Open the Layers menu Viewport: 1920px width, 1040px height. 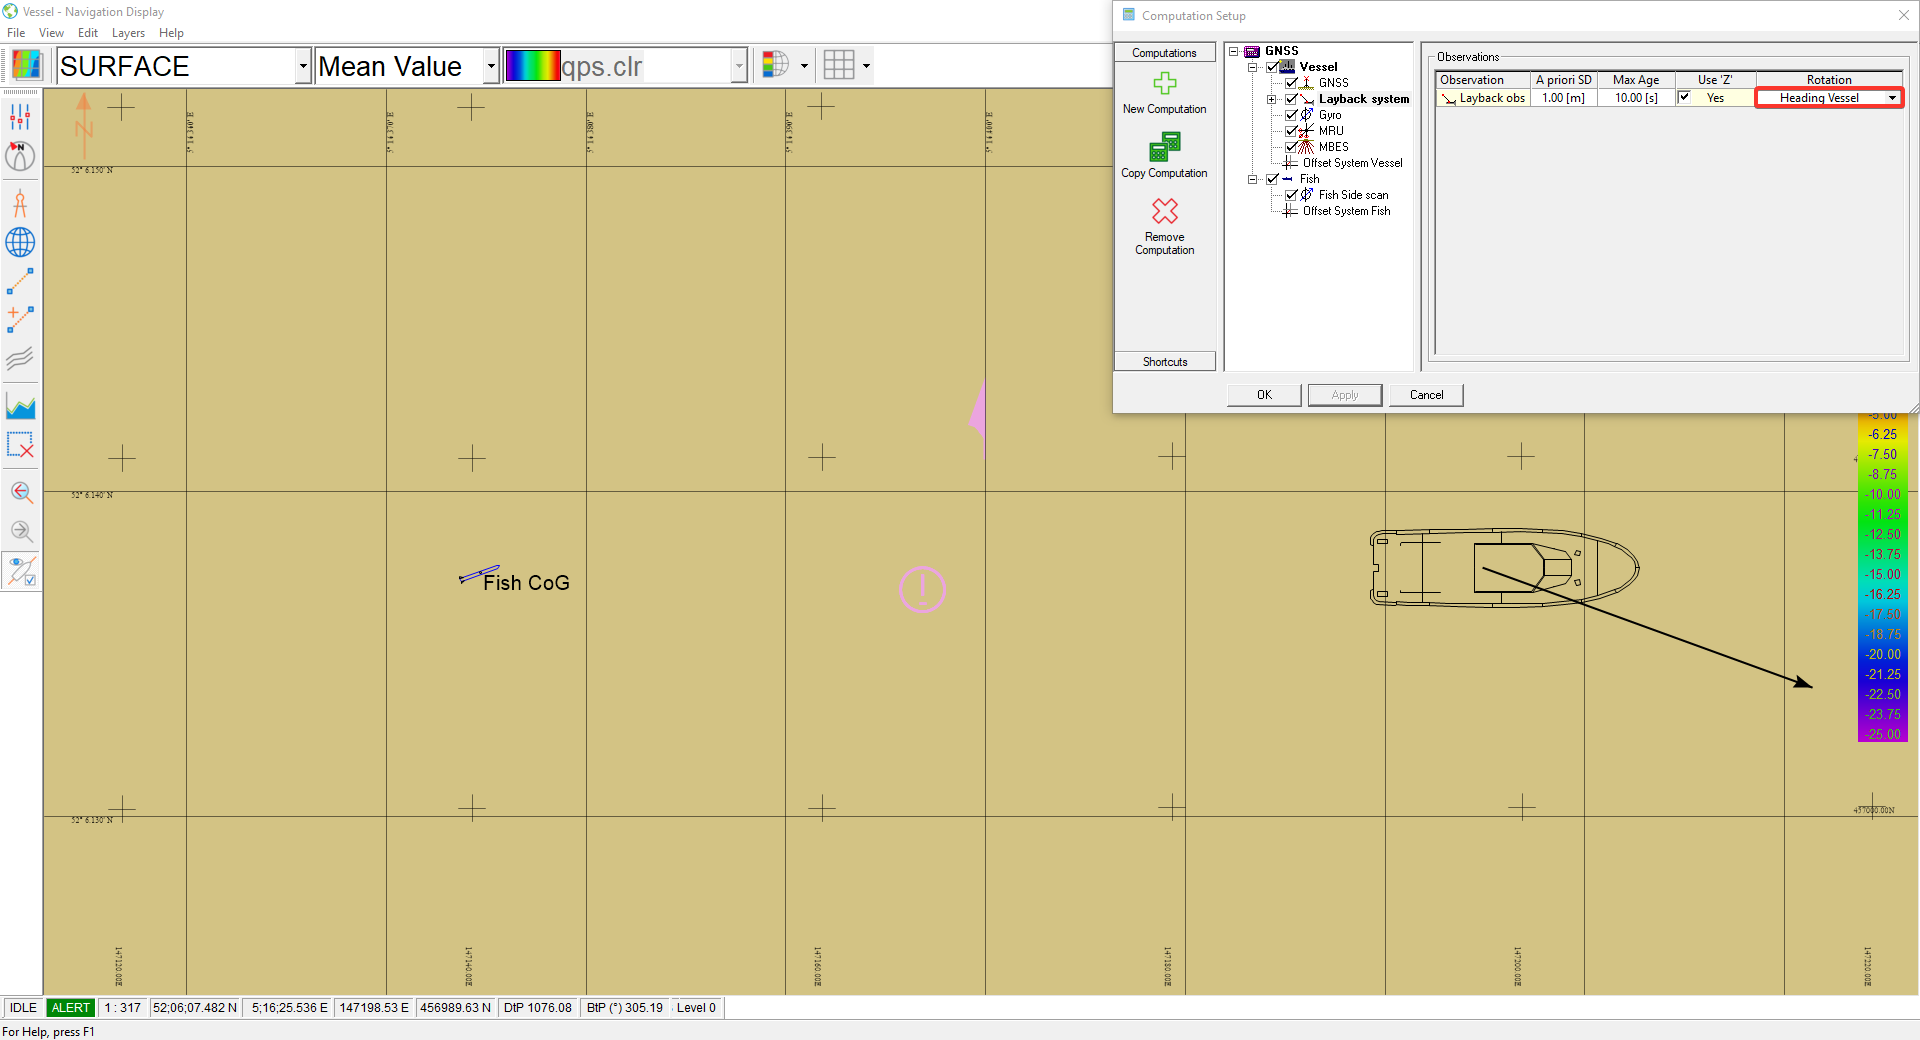pyautogui.click(x=128, y=33)
